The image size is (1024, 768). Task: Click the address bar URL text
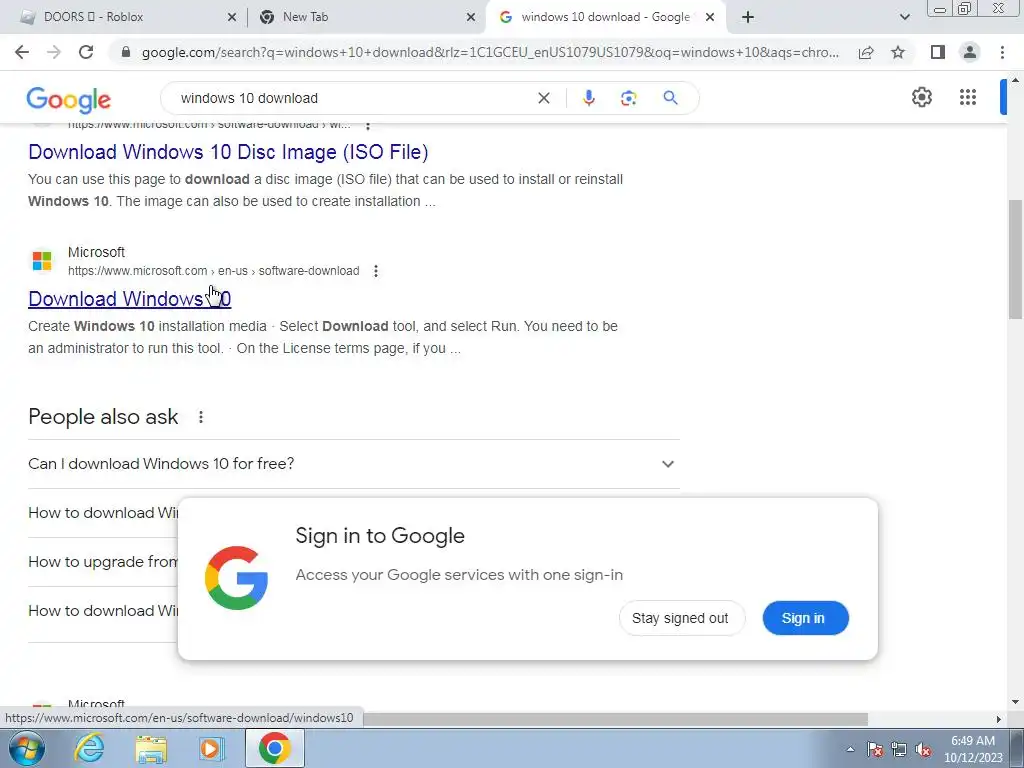[x=490, y=52]
